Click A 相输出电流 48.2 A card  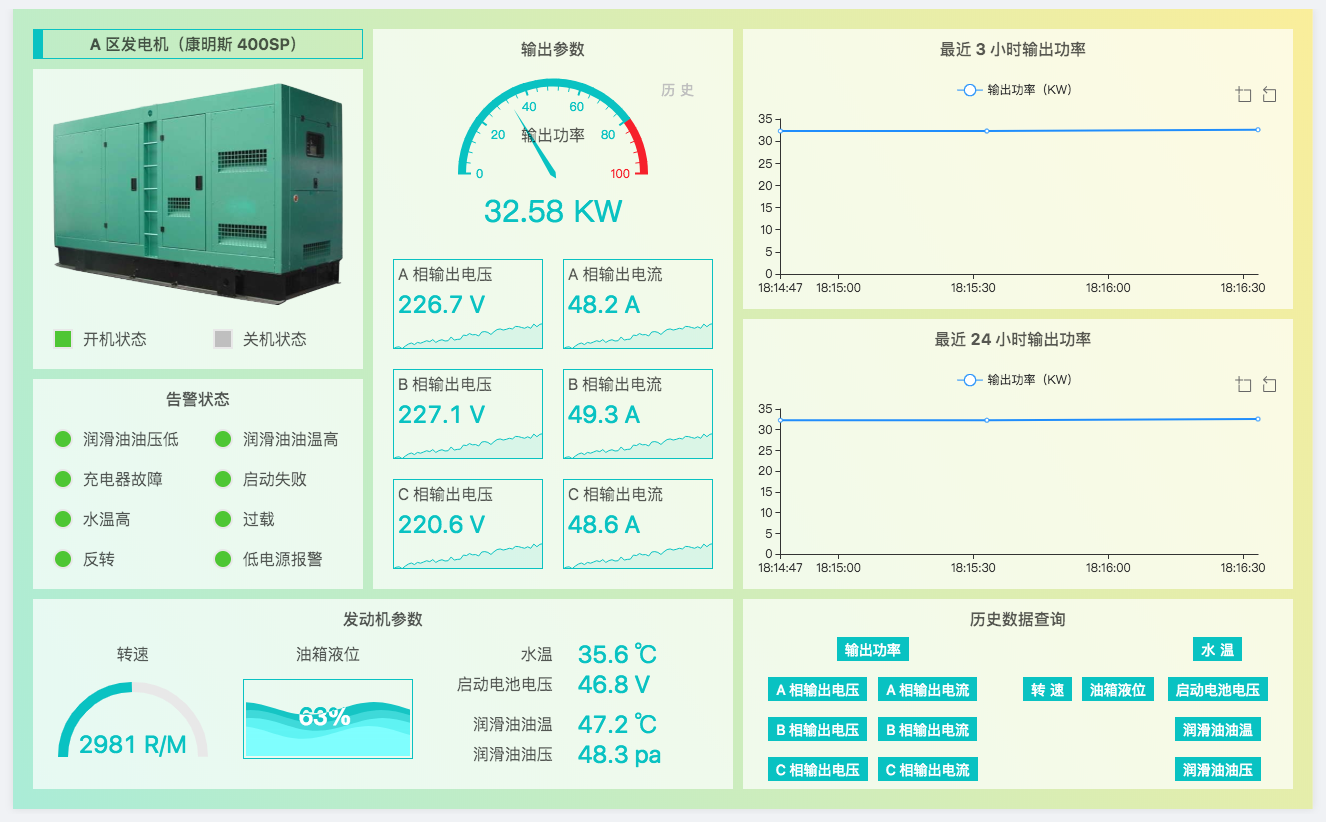[638, 304]
